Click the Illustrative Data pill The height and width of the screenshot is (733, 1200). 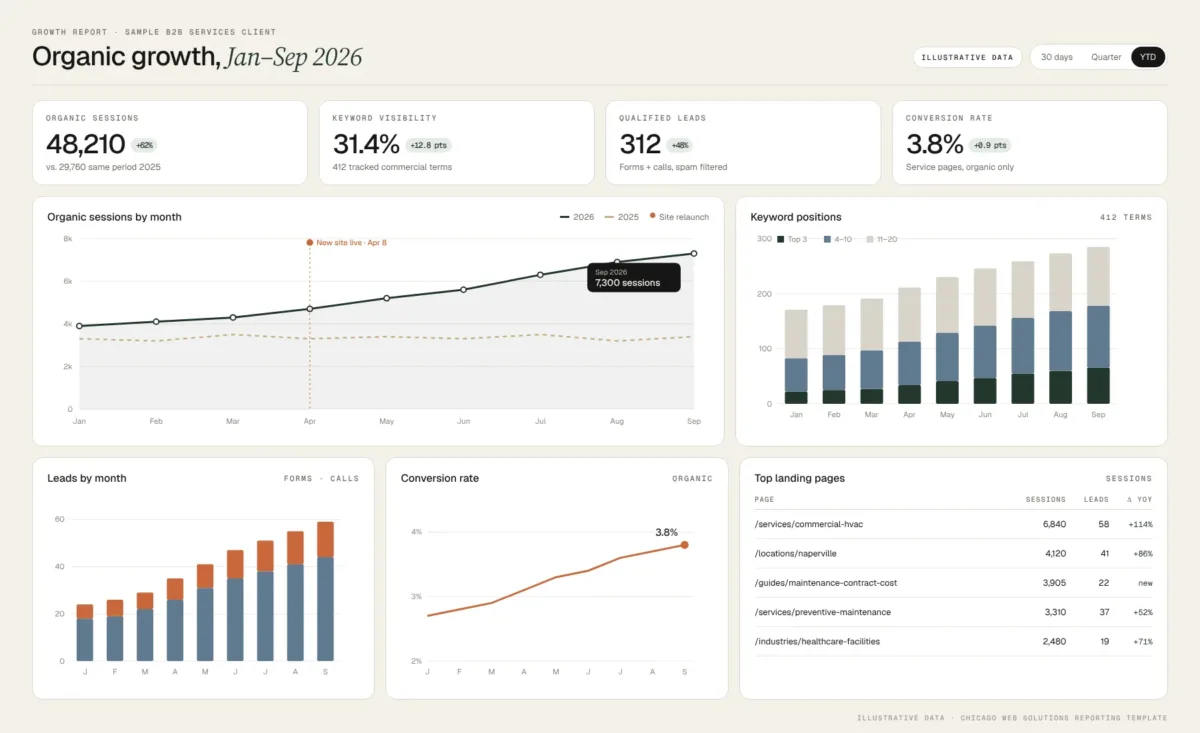967,57
